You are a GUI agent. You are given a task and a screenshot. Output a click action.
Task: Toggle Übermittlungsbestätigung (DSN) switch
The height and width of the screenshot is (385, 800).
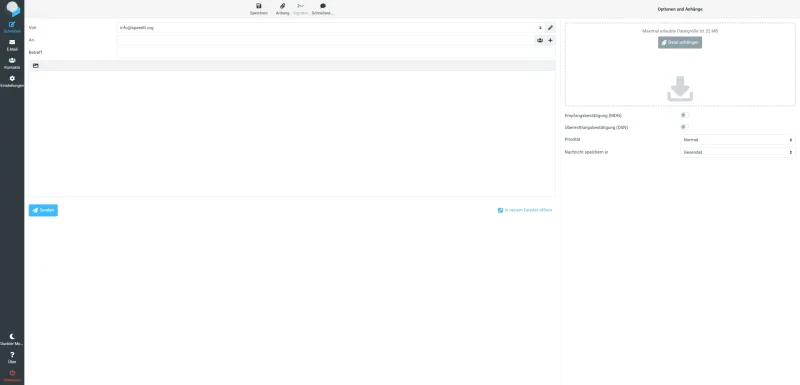(x=684, y=127)
